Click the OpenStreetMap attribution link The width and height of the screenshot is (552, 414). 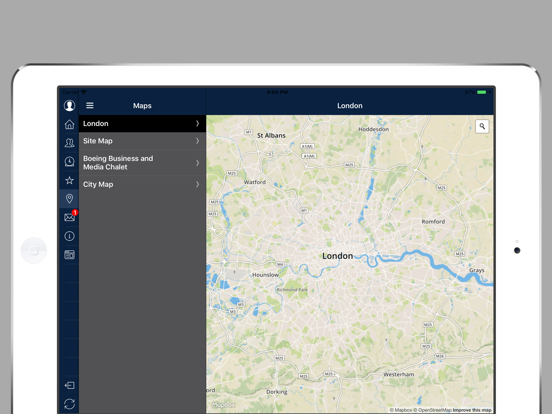click(432, 410)
